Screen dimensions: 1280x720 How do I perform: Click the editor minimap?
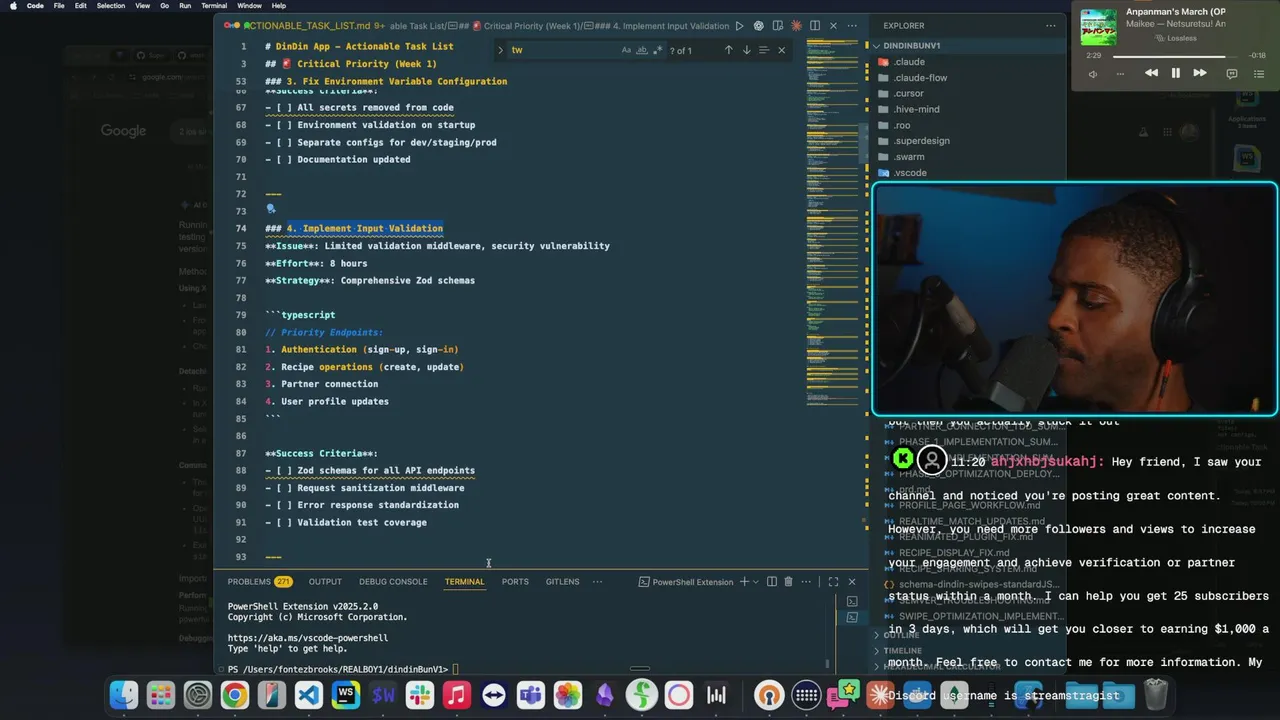(x=832, y=220)
